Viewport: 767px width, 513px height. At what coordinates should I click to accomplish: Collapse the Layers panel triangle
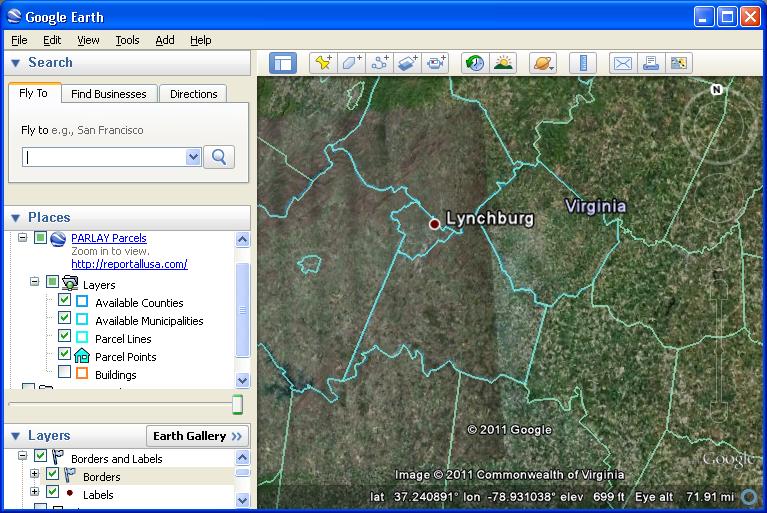[x=16, y=436]
